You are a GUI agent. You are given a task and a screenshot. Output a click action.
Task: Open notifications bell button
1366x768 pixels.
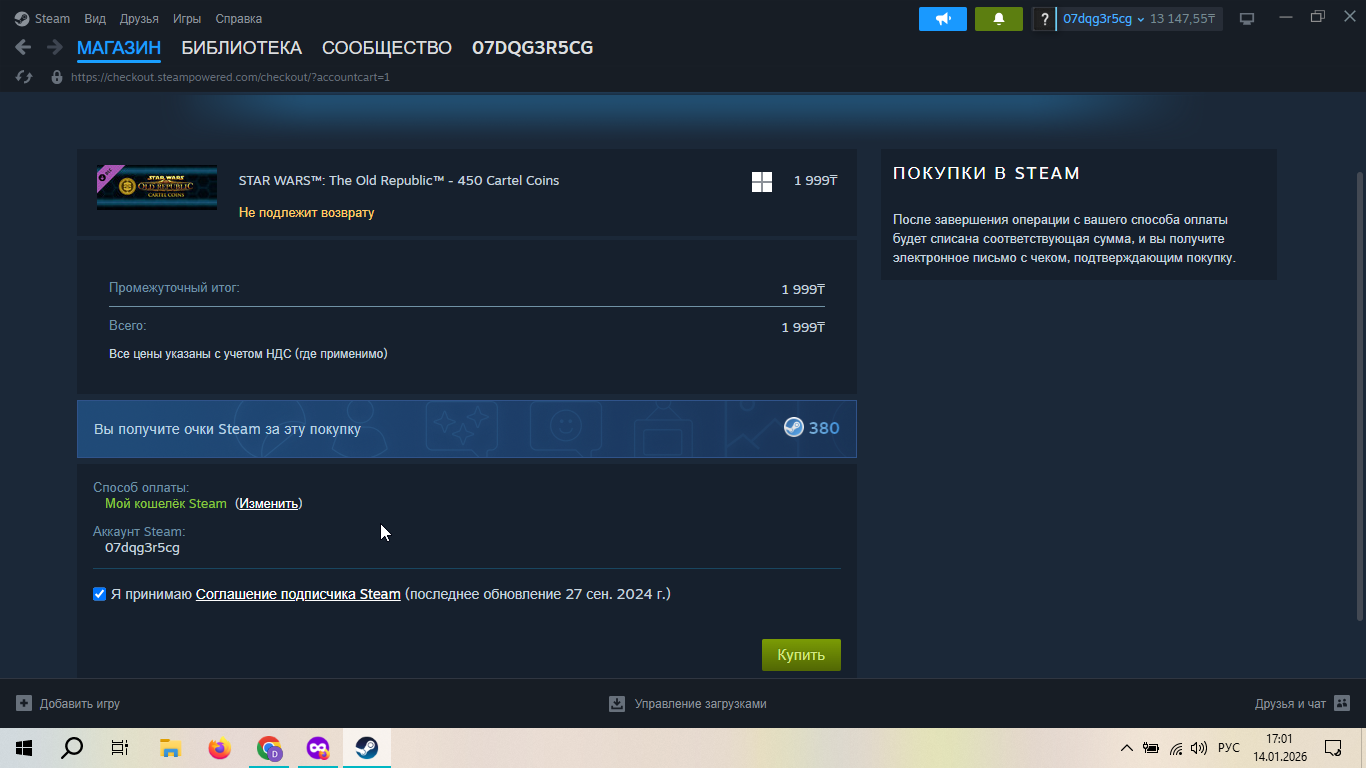click(998, 19)
